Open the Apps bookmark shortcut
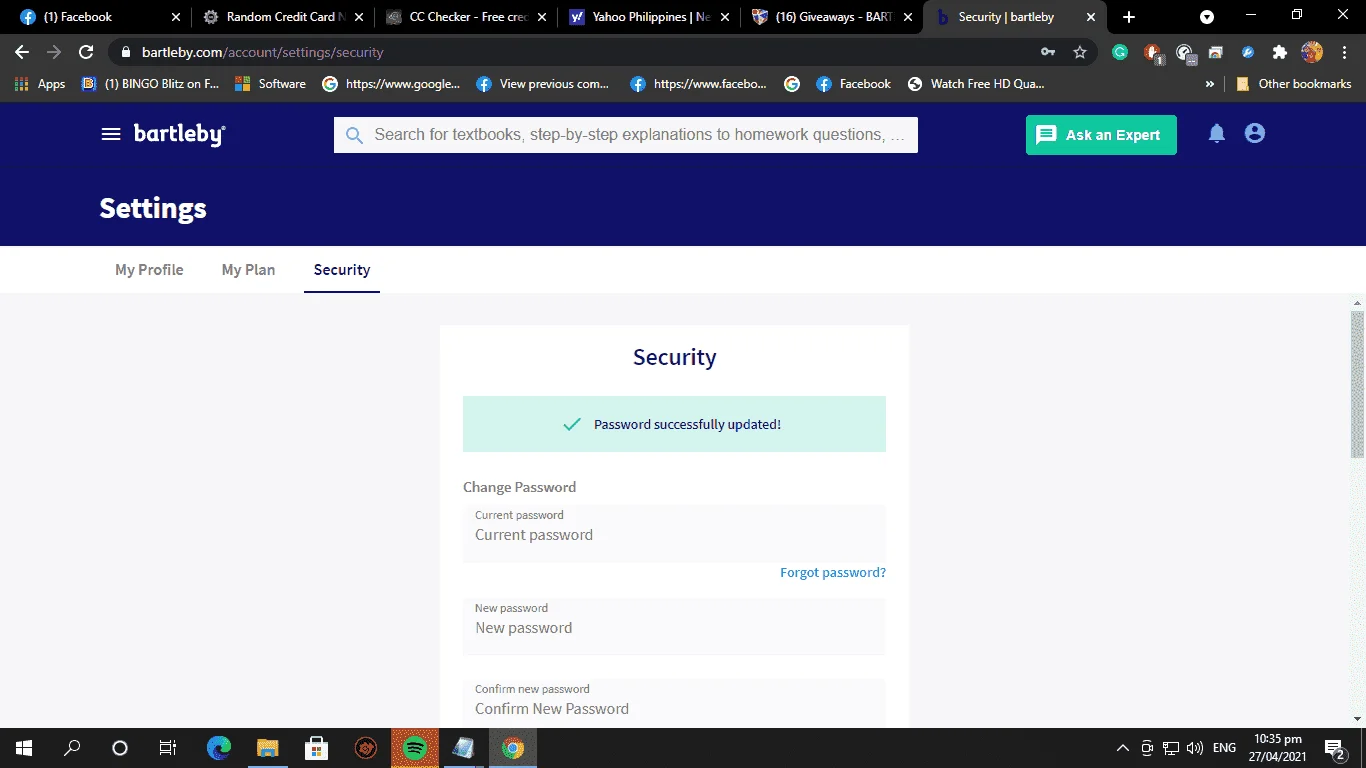1366x768 pixels. click(x=40, y=84)
